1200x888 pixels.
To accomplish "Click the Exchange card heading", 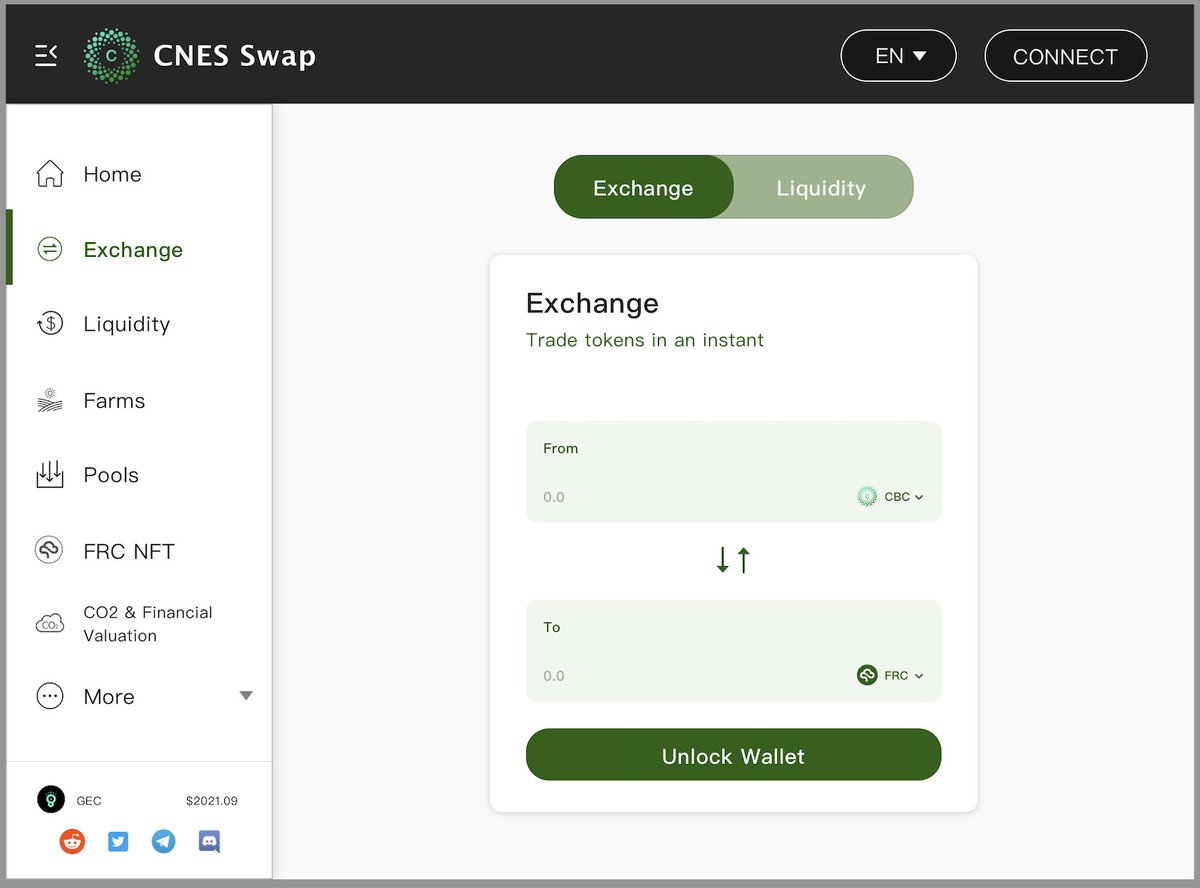I will pos(592,303).
